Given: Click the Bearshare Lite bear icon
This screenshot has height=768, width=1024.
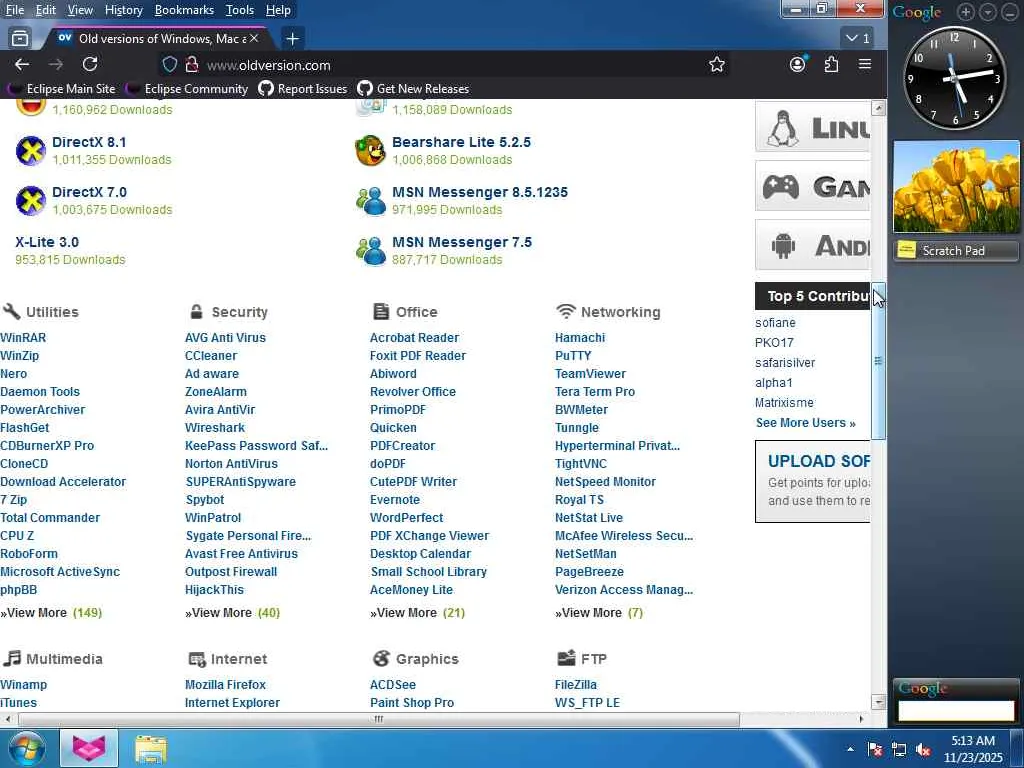Looking at the screenshot, I should click(370, 151).
